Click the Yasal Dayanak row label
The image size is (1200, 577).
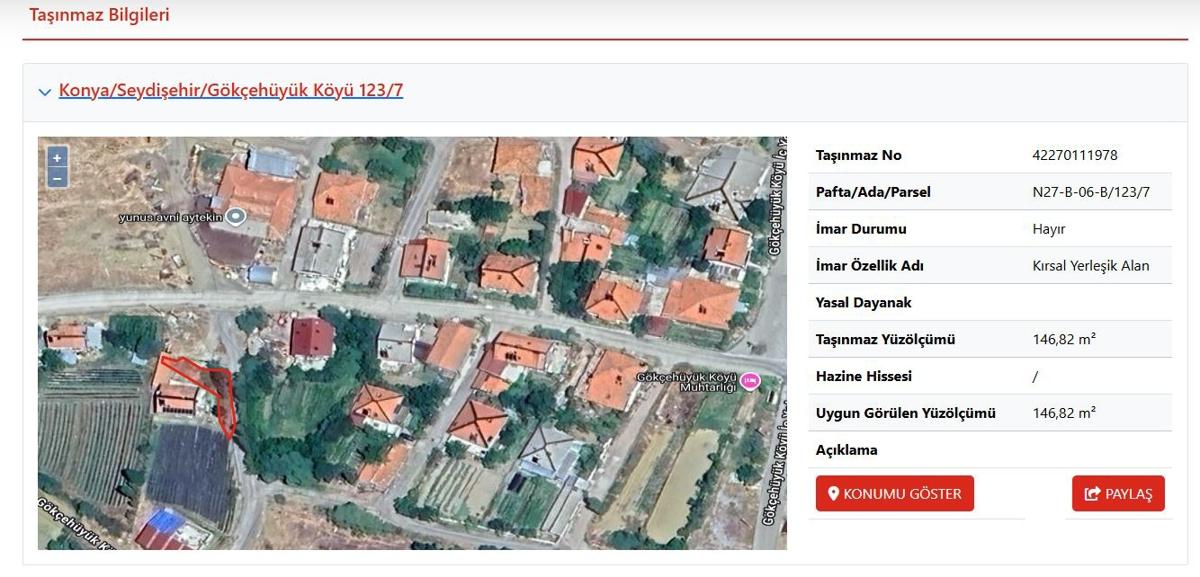863,303
